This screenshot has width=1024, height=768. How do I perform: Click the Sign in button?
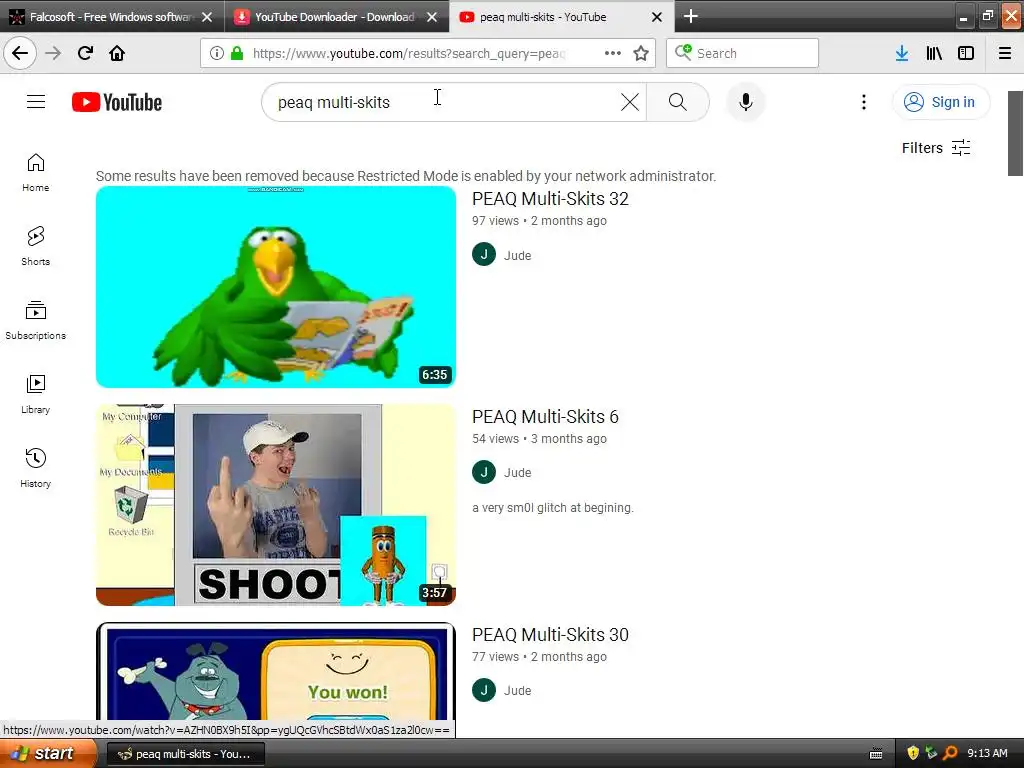[940, 102]
